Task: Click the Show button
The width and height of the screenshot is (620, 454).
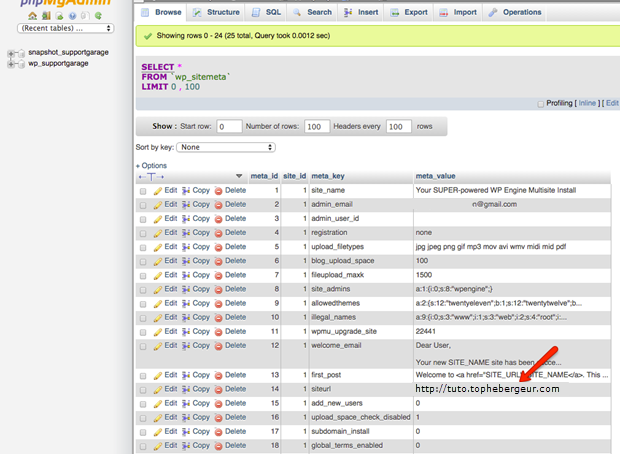Action: click(x=162, y=126)
